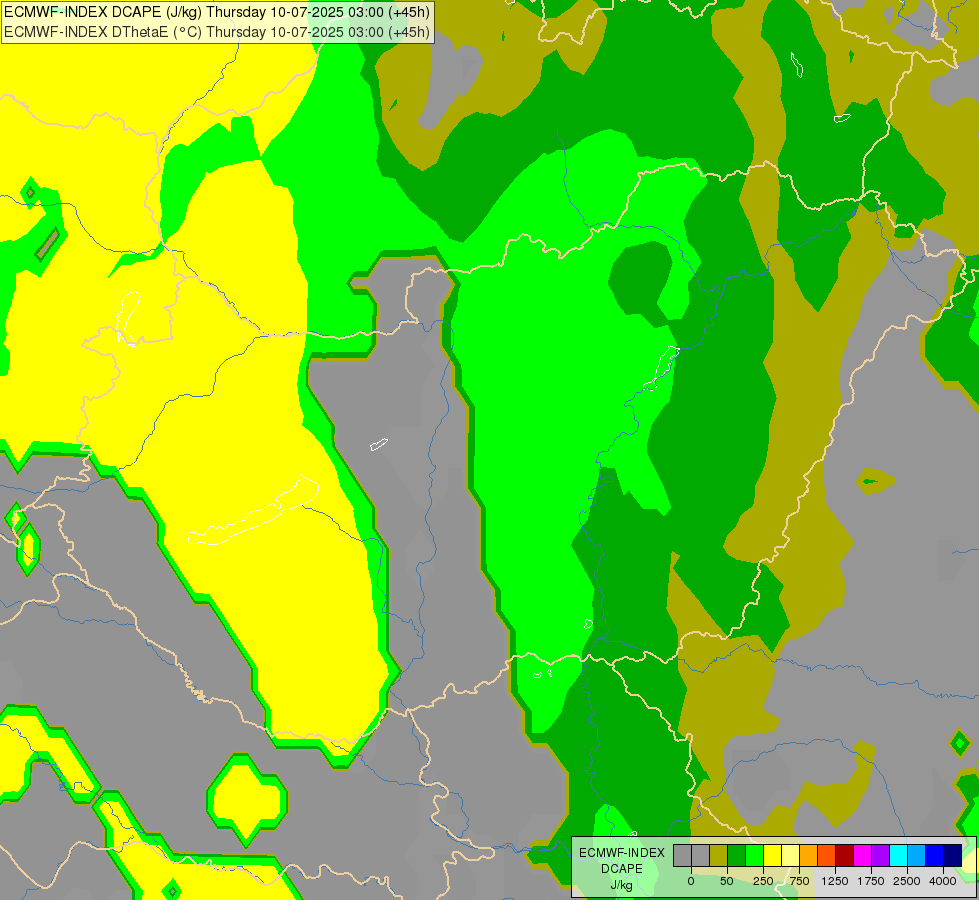
Task: Click the legend value 750
Action: 799,881
